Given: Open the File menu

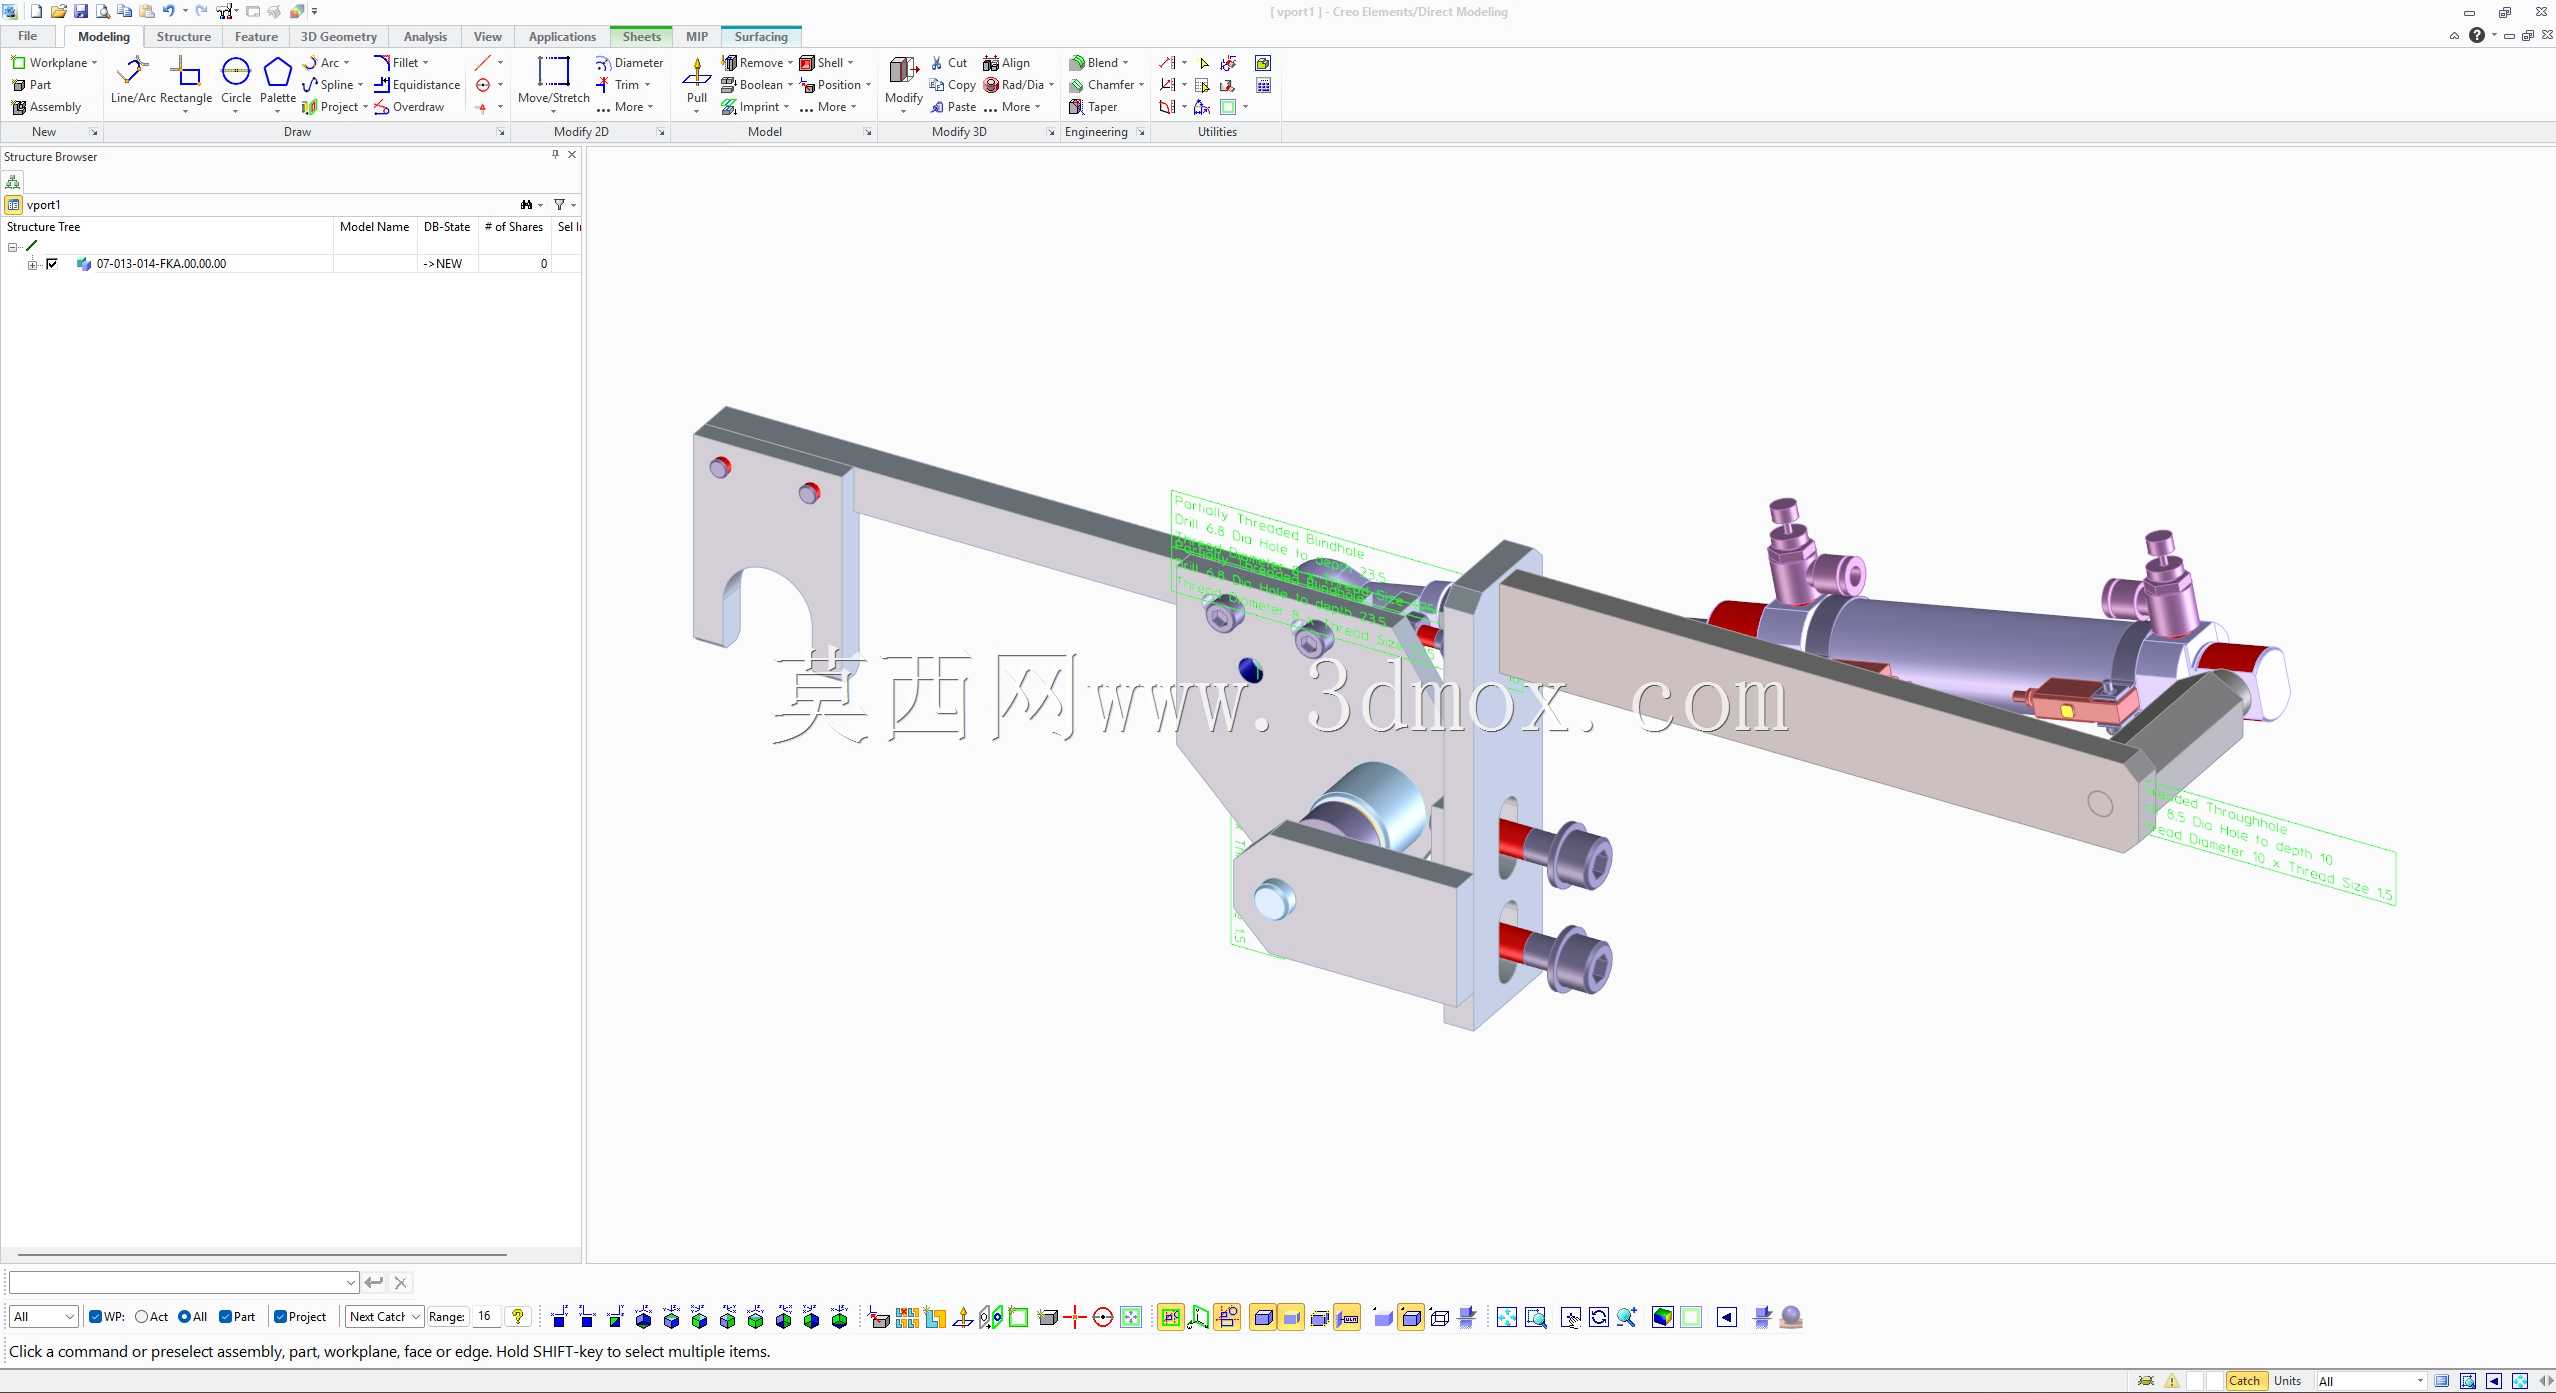Looking at the screenshot, I should point(27,36).
